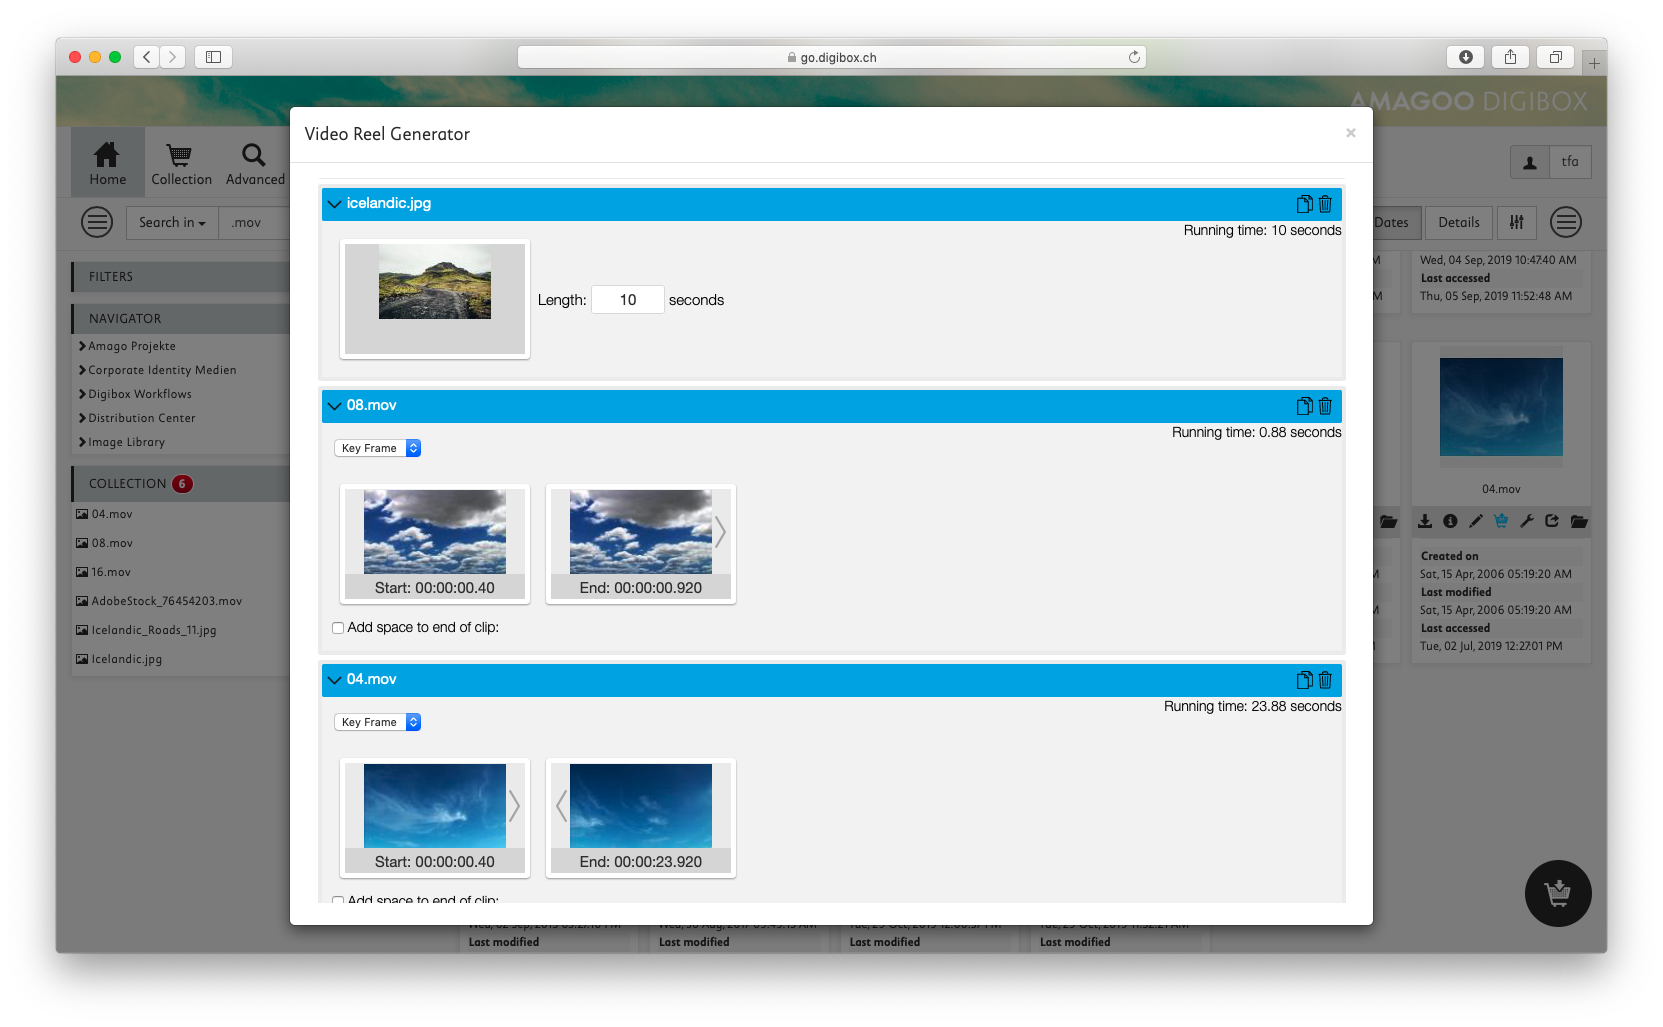Close the Video Reel Generator dialog

[x=1350, y=133]
